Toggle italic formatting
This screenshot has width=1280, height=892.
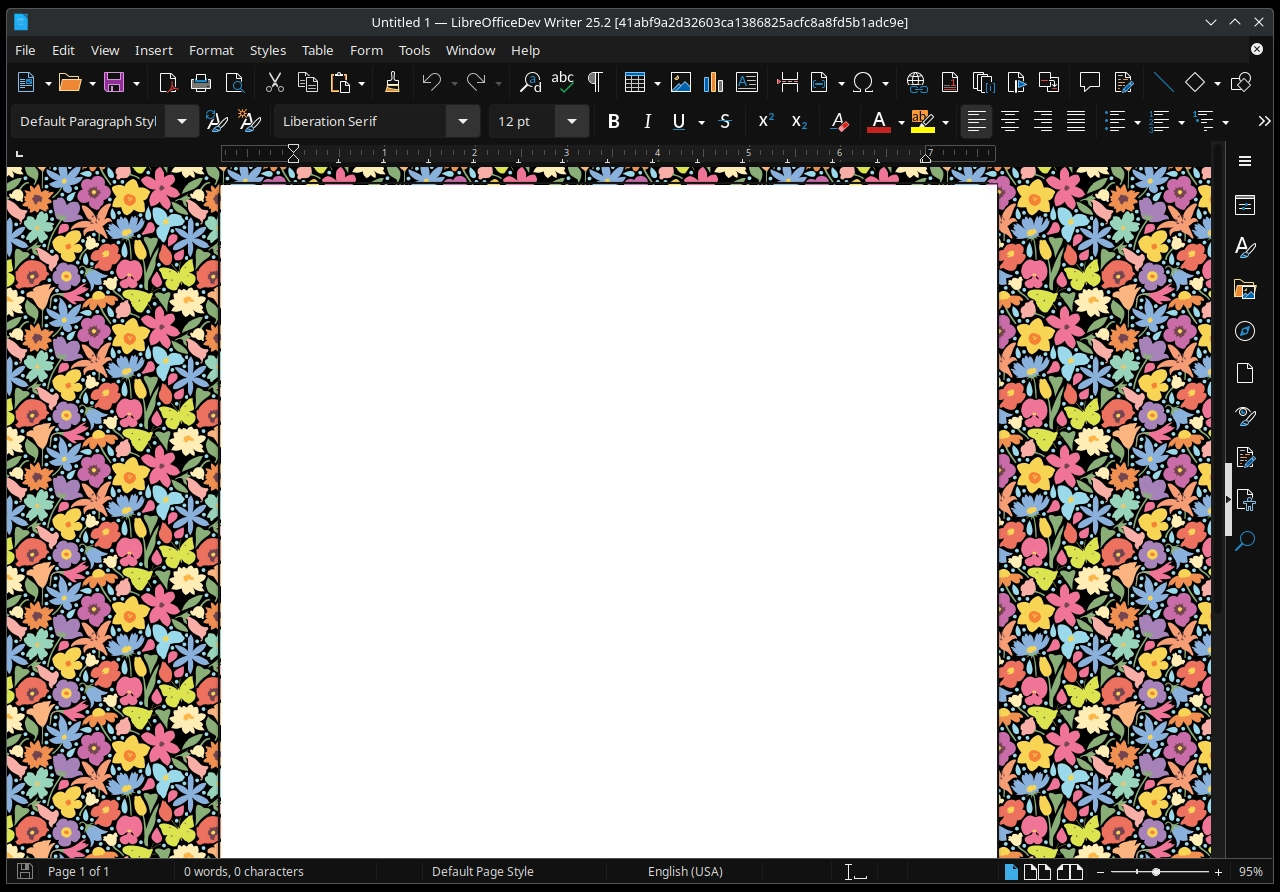tap(647, 121)
